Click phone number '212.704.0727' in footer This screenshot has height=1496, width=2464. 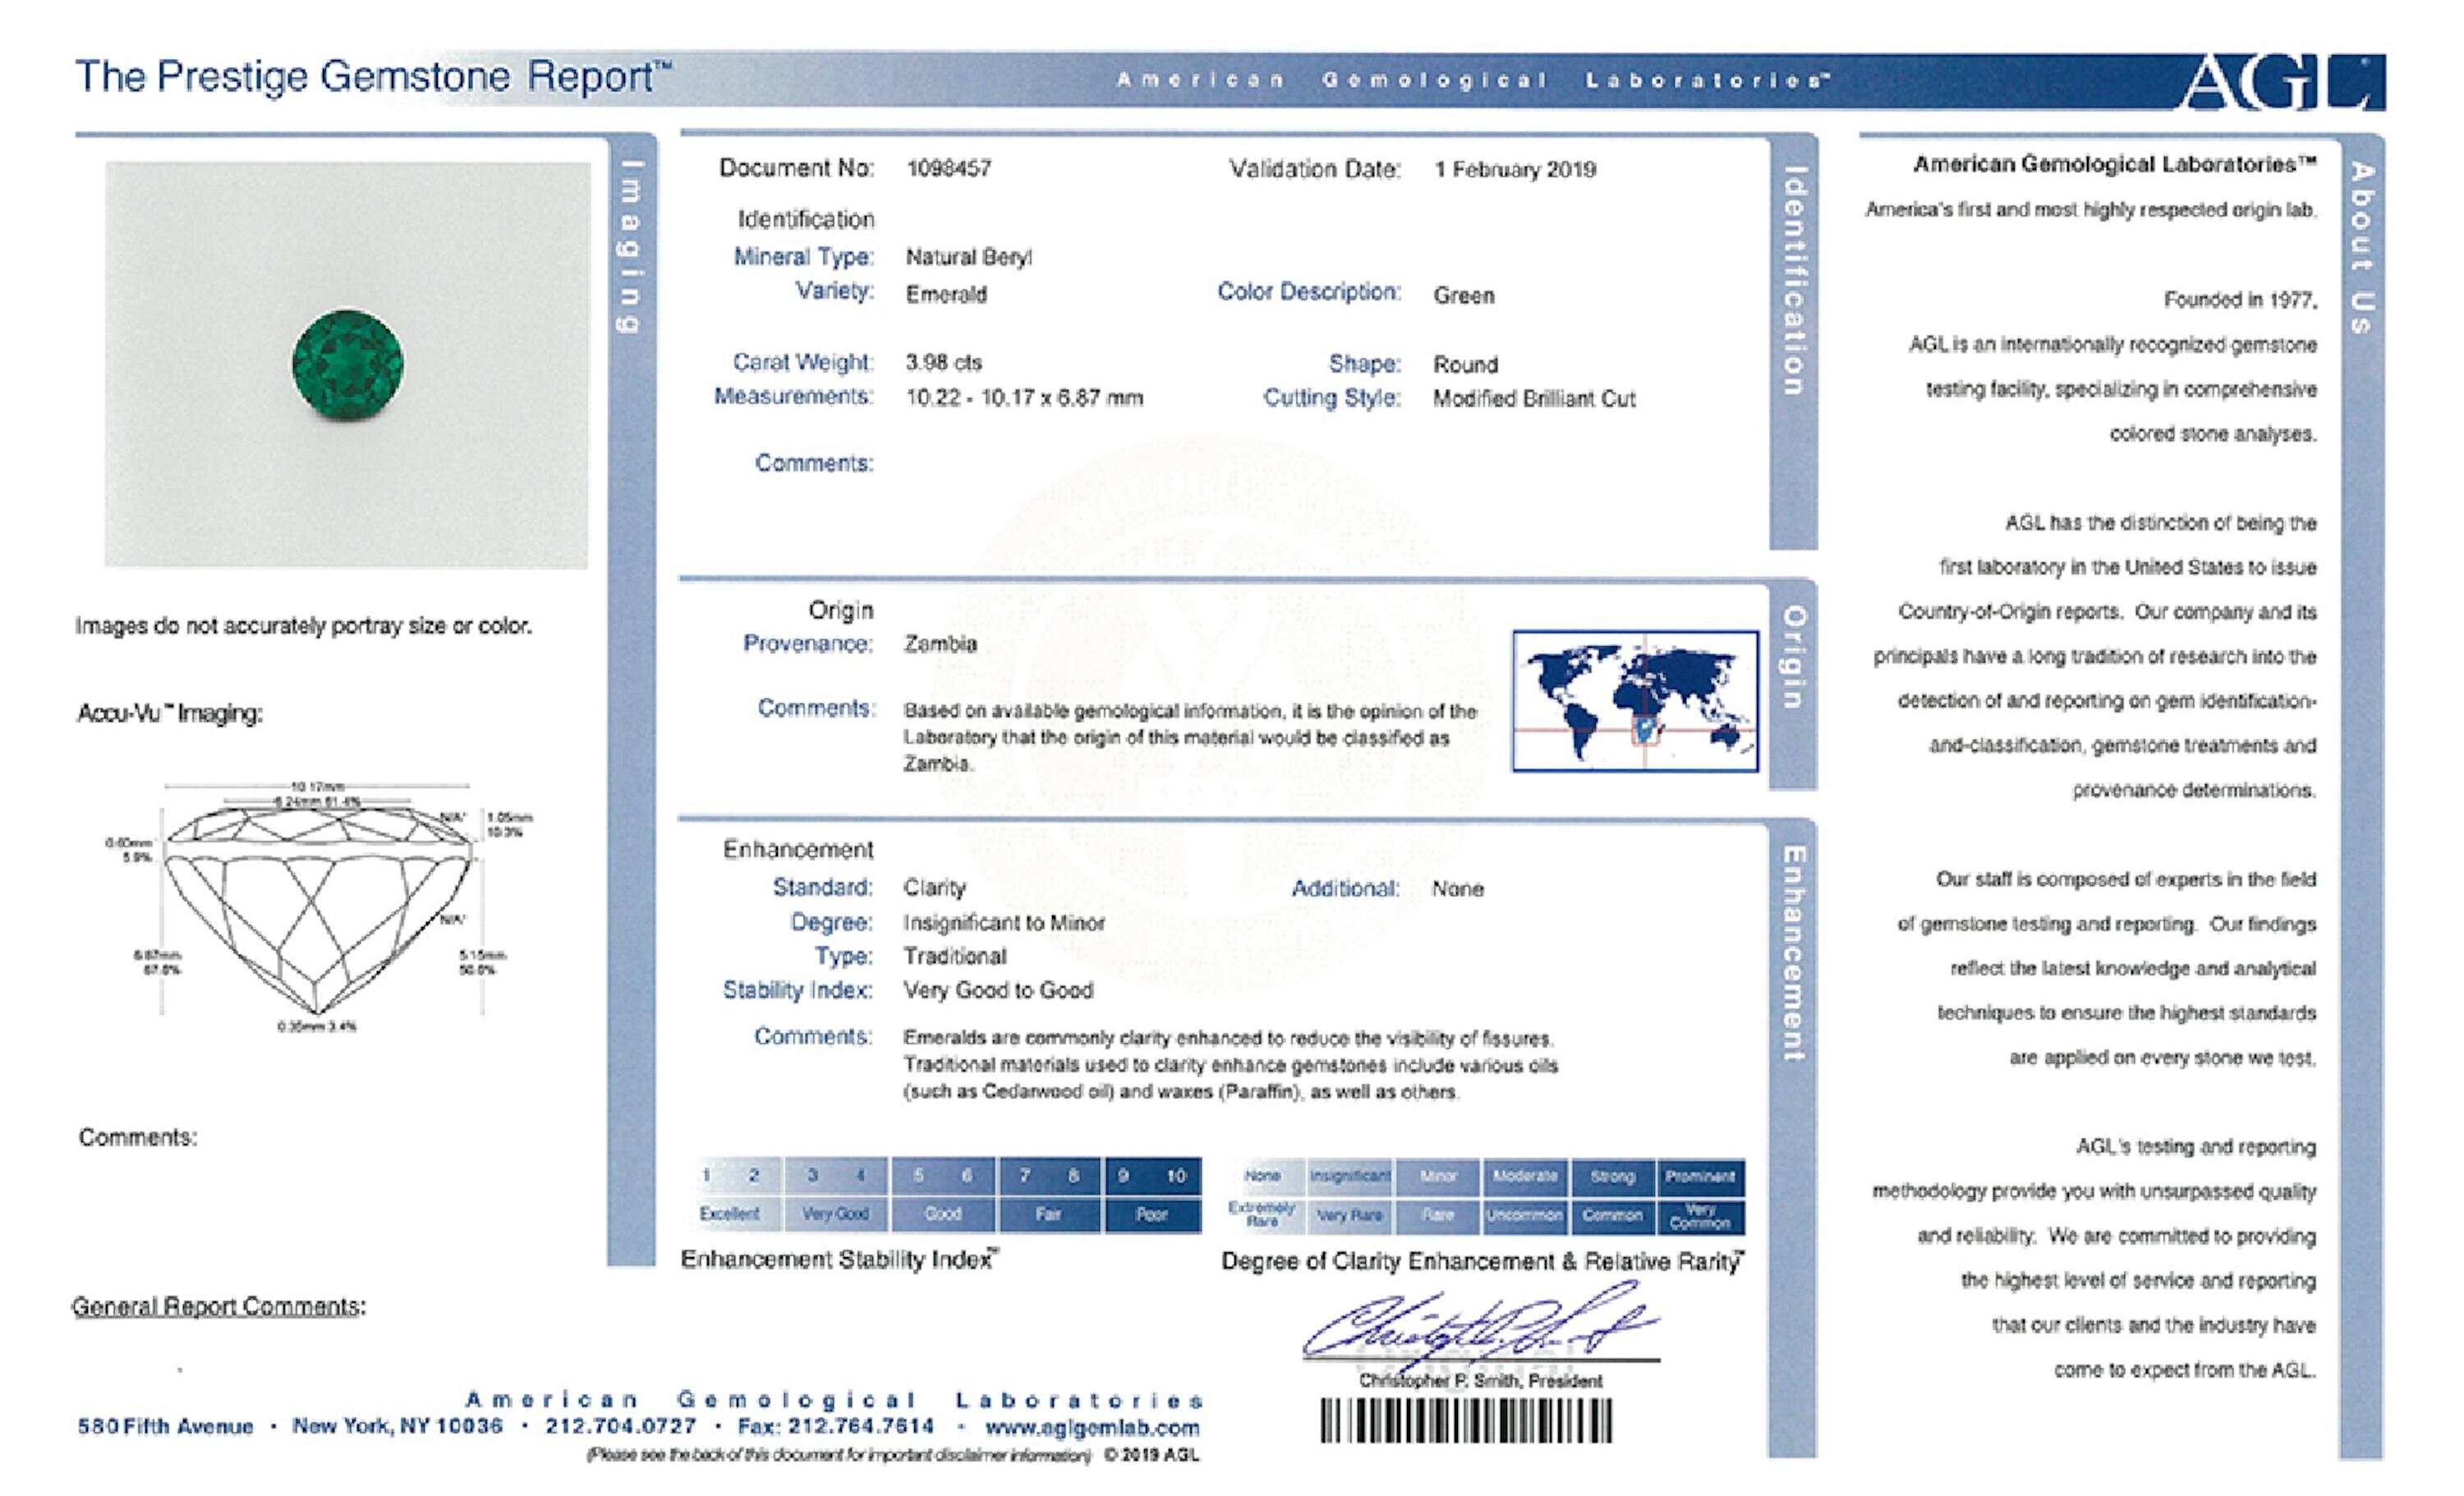620,1425
